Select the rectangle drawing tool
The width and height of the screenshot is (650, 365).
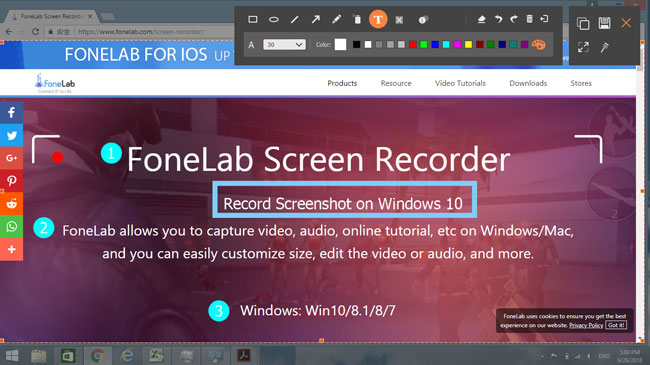click(x=252, y=19)
